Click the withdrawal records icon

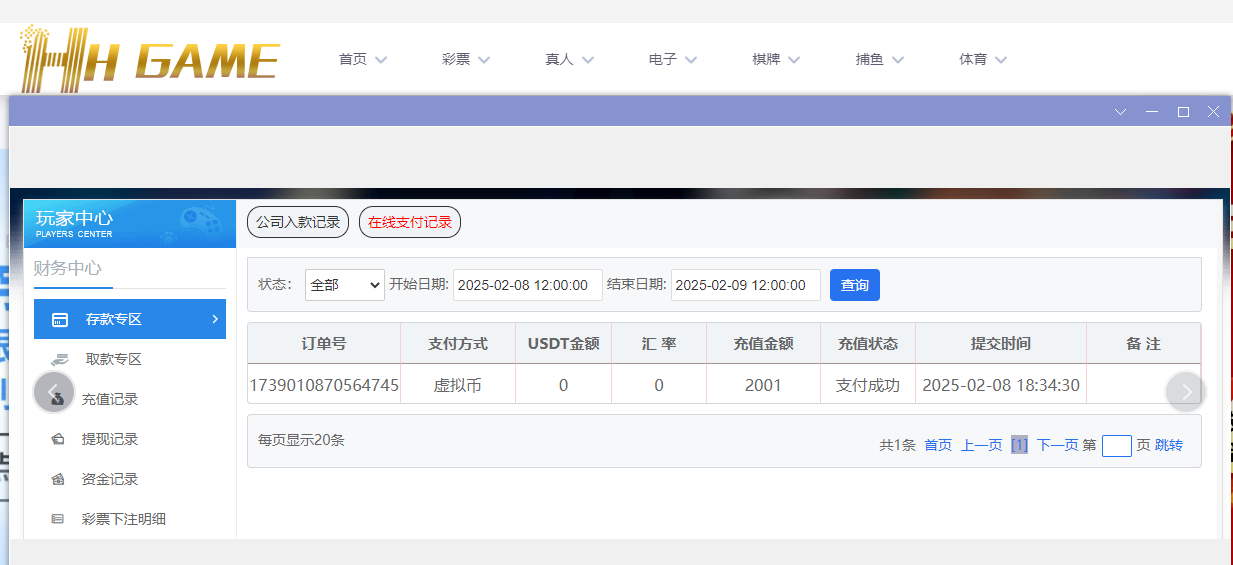click(58, 439)
